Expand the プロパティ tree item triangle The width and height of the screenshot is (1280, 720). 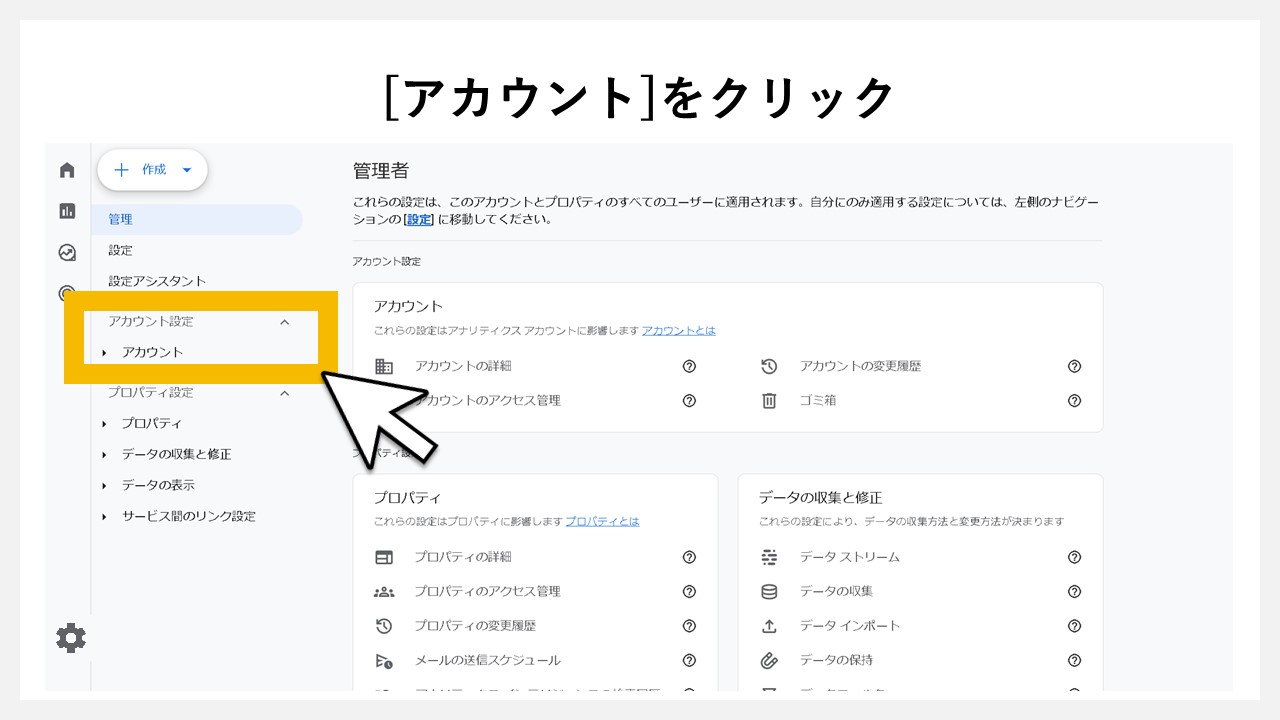pos(105,423)
